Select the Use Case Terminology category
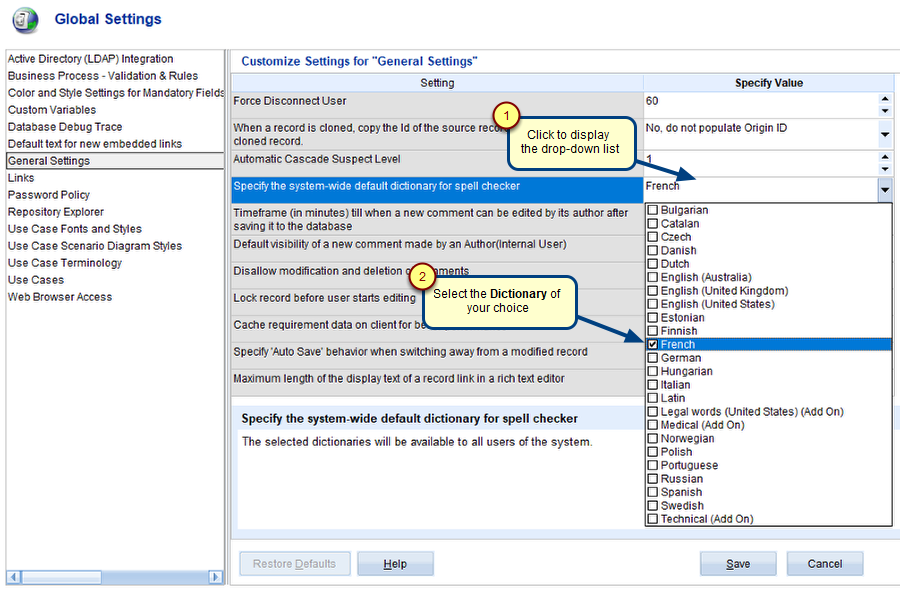 65,263
